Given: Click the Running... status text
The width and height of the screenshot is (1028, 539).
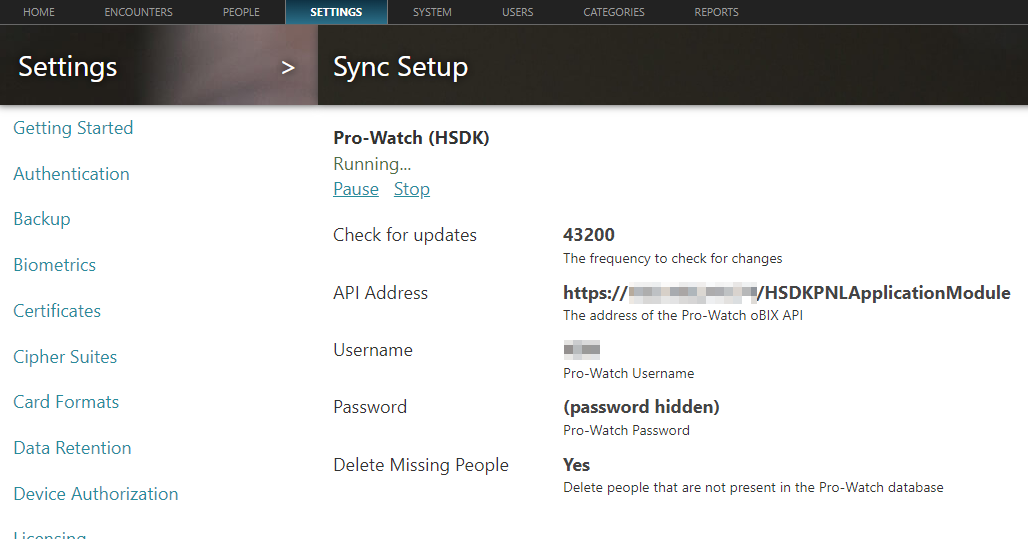Looking at the screenshot, I should pos(372,164).
